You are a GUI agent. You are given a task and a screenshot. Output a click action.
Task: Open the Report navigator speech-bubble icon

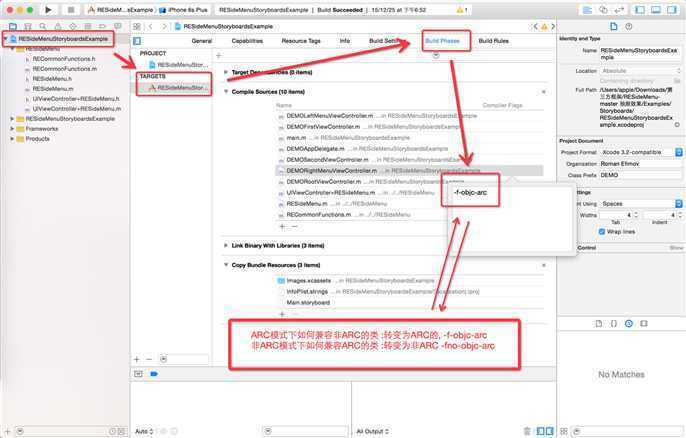click(x=118, y=27)
